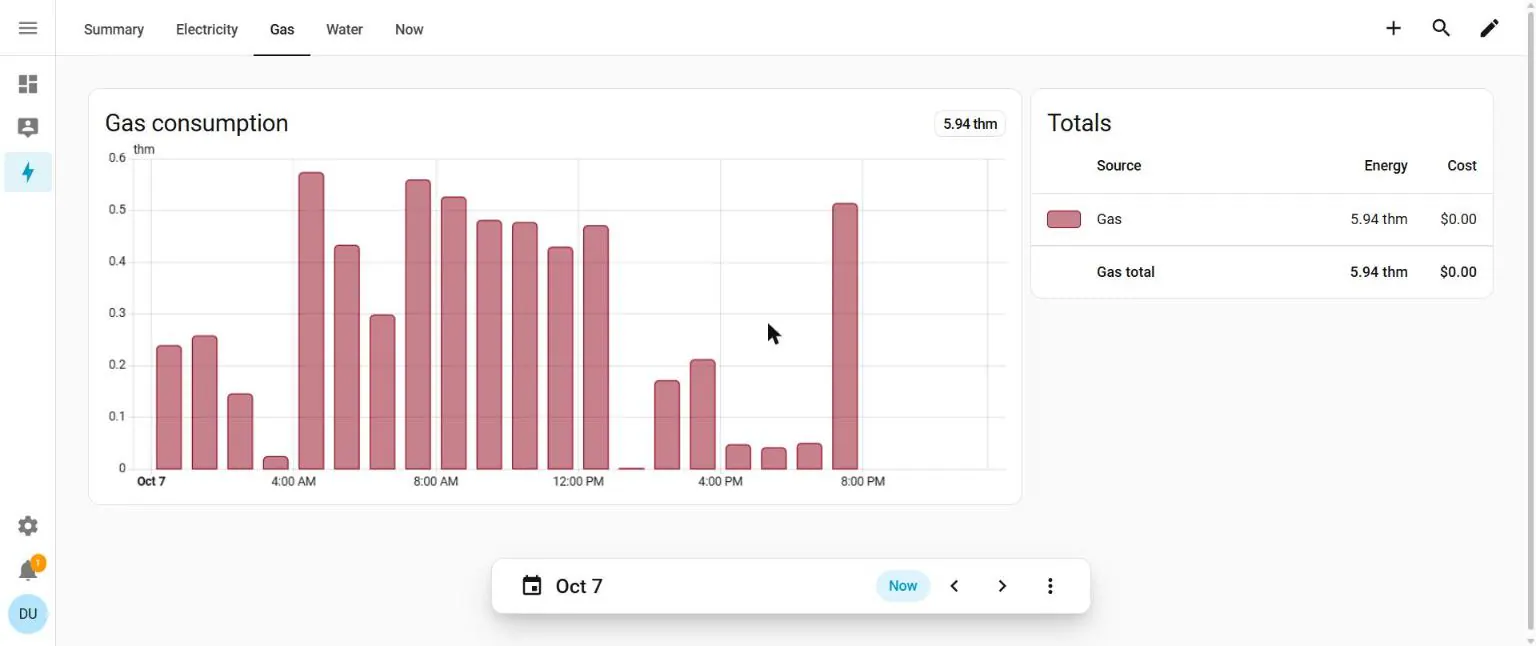Open Settings gear in sidebar

click(28, 526)
